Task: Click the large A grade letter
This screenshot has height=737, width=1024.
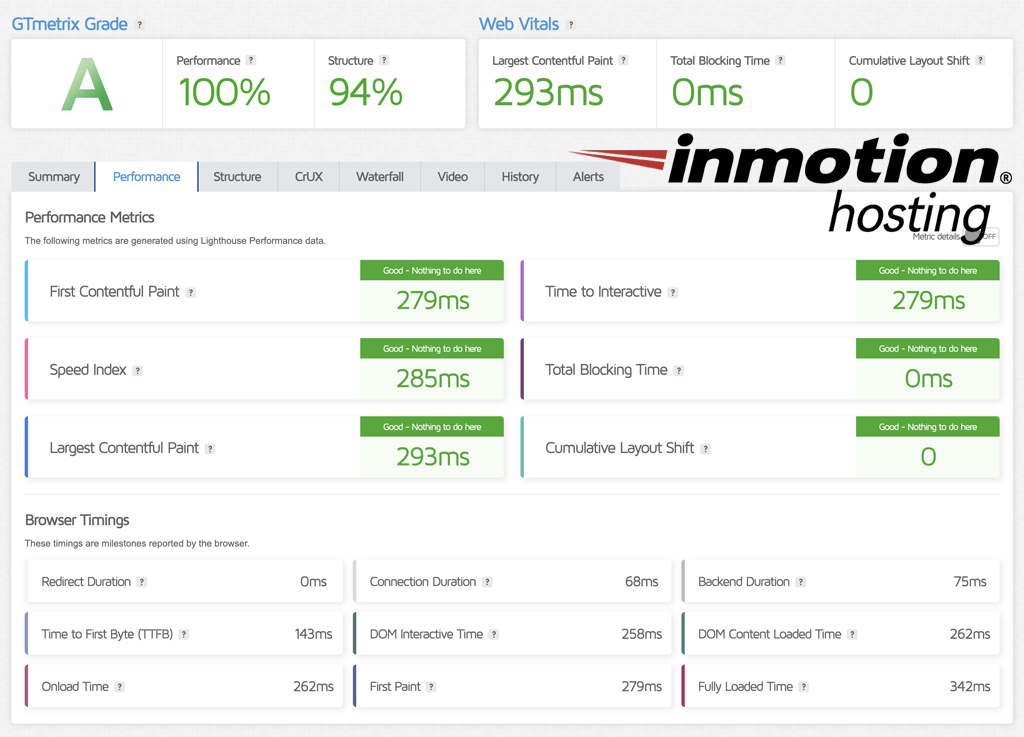Action: pyautogui.click(x=87, y=85)
